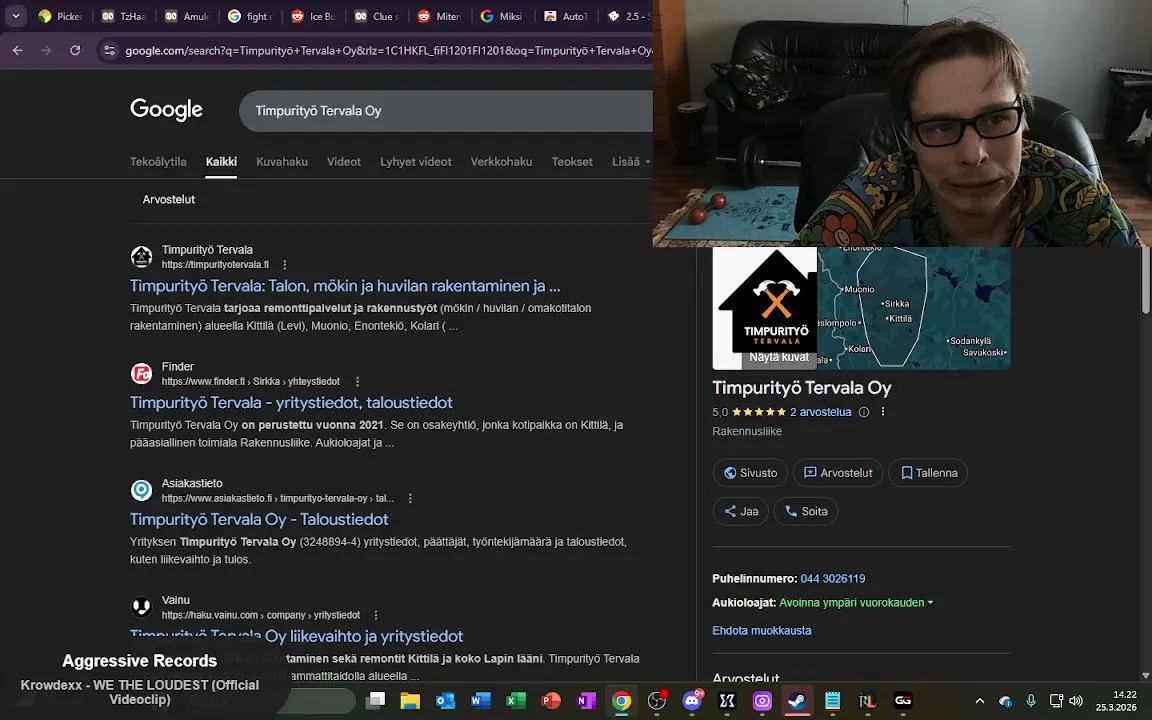Switch to the AutoT browser tab
The width and height of the screenshot is (1152, 720).
566,16
